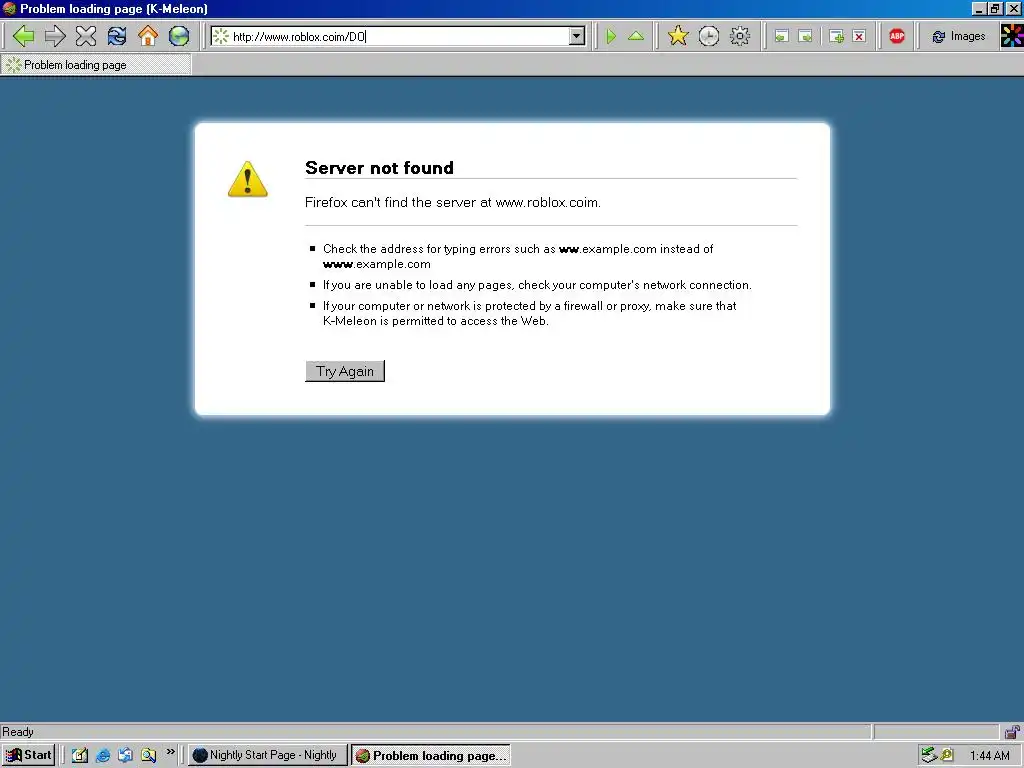
Task: Open a new tab with plus icon
Action: [836, 37]
